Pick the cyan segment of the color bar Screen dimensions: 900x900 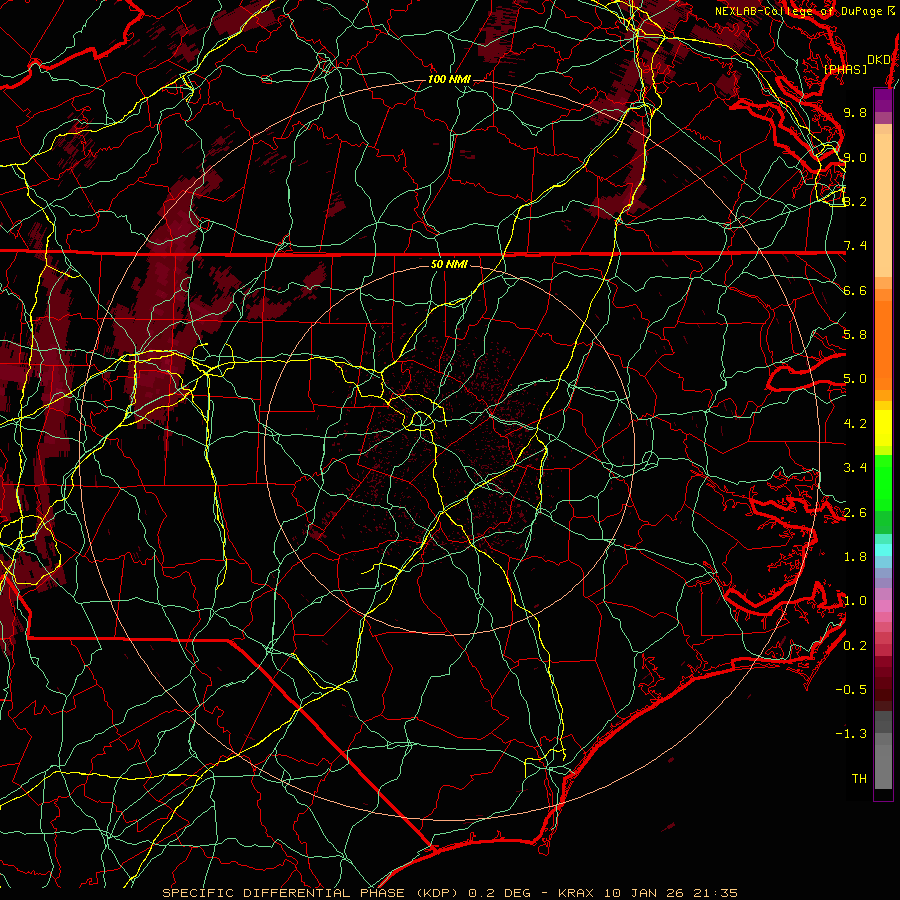pos(883,550)
